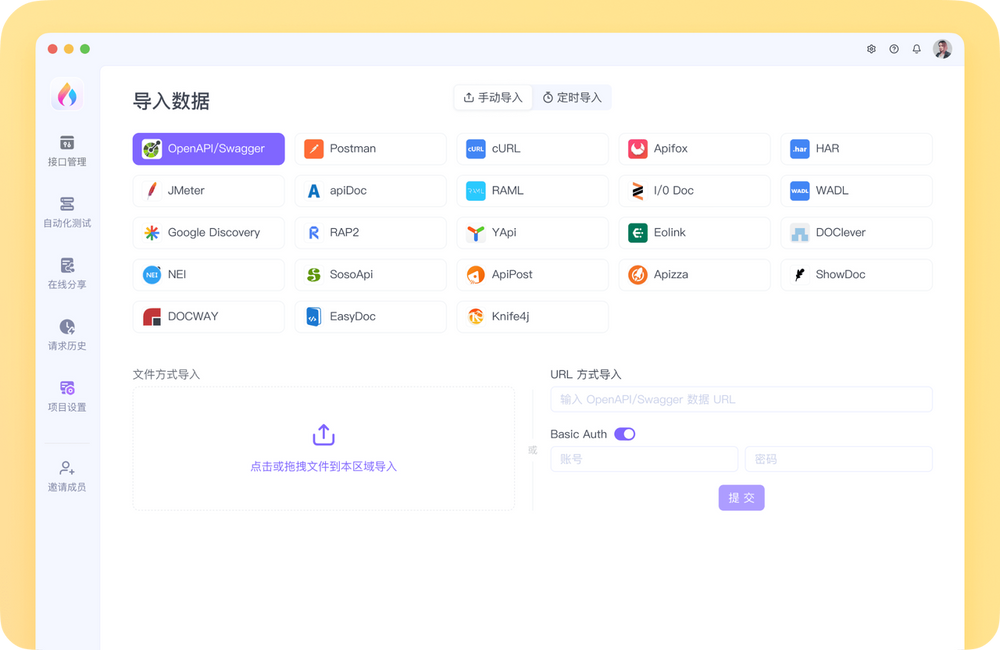View 请求历史 from the sidebar
Viewport: 1000px width, 650px height.
point(67,335)
